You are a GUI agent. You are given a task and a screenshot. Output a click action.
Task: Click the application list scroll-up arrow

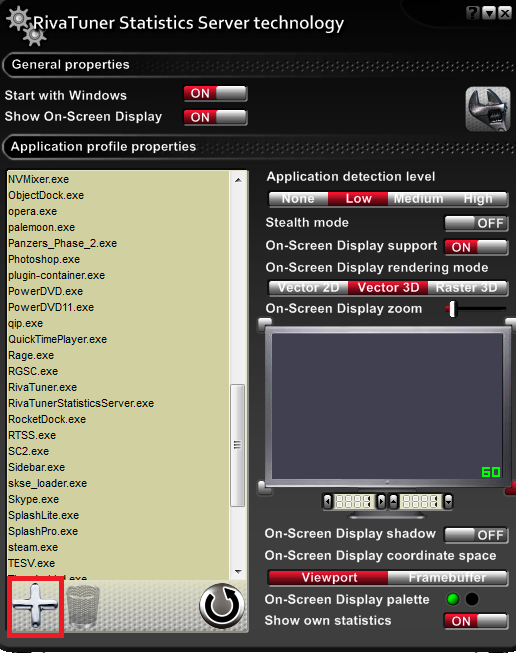238,180
